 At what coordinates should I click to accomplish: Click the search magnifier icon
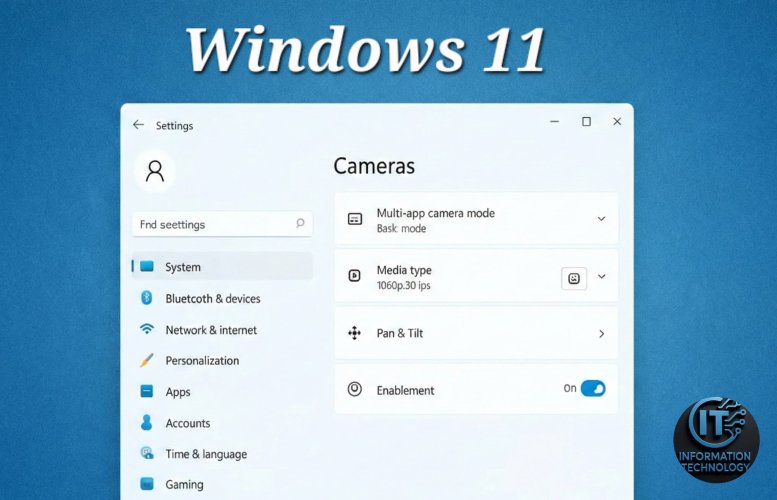pyautogui.click(x=300, y=224)
